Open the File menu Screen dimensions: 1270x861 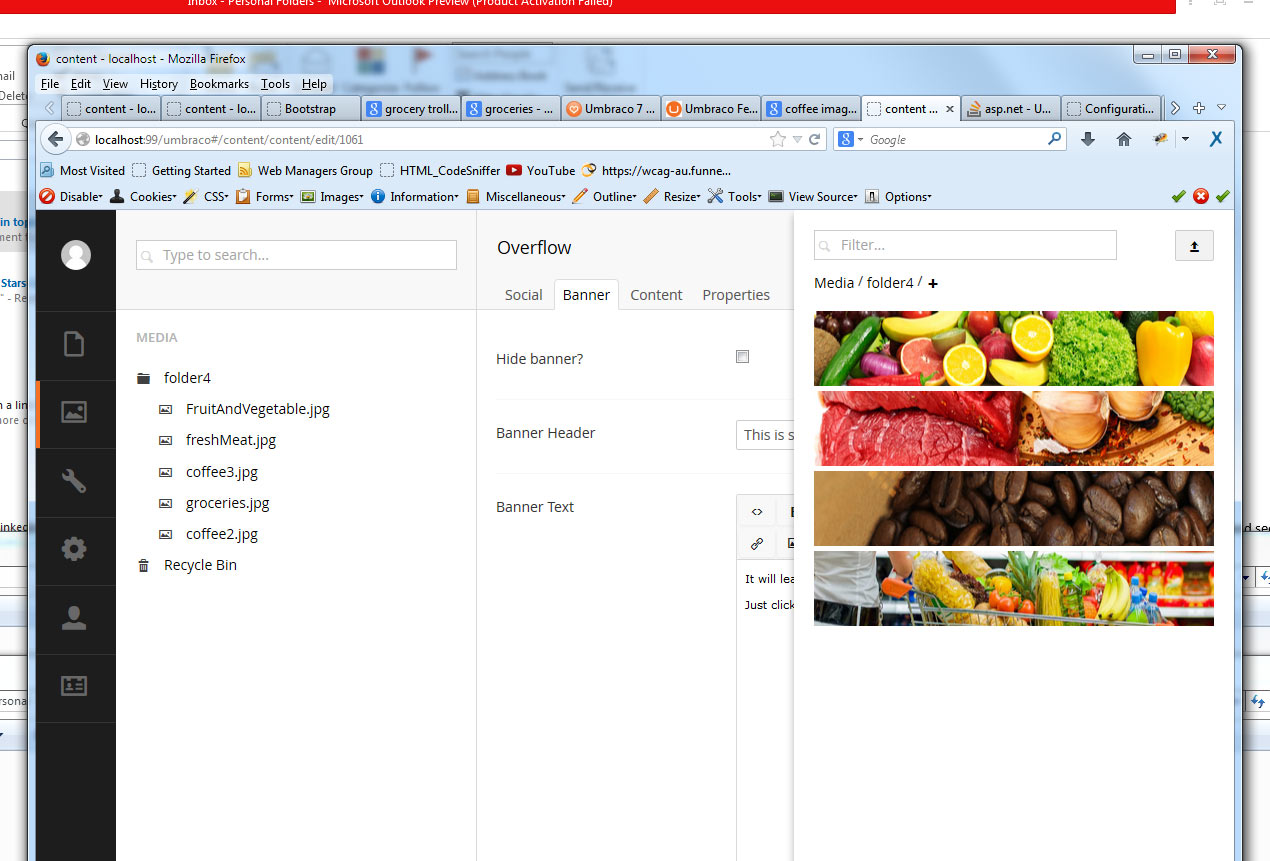[50, 84]
